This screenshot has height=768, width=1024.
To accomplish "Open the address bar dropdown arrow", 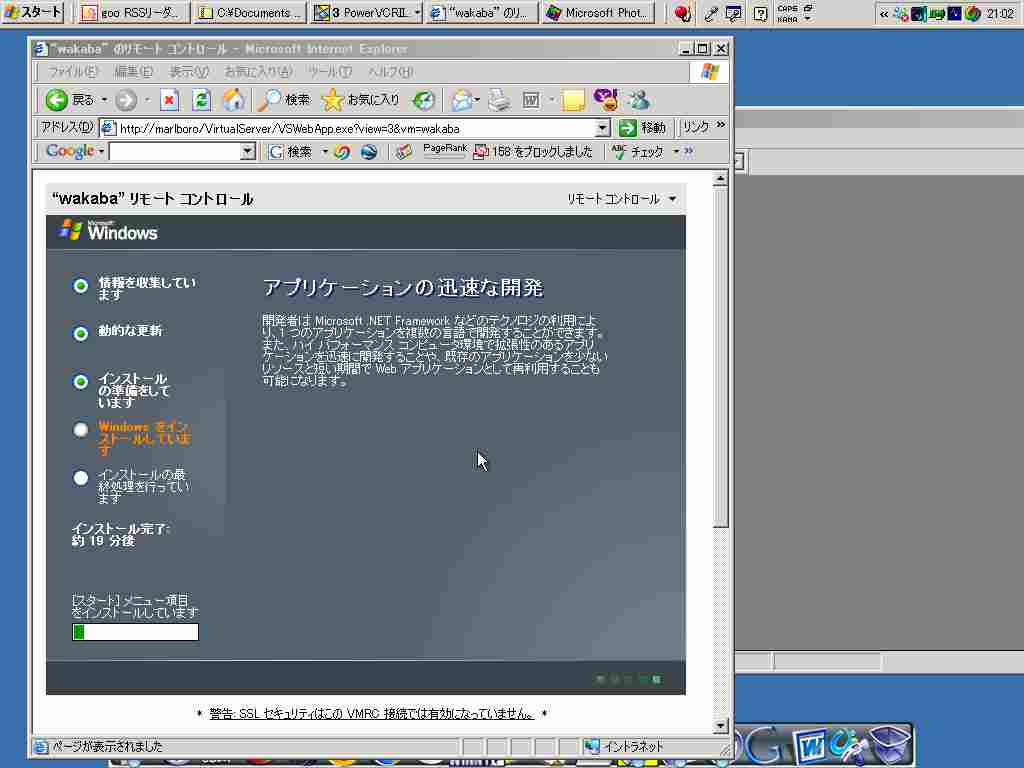I will [603, 128].
